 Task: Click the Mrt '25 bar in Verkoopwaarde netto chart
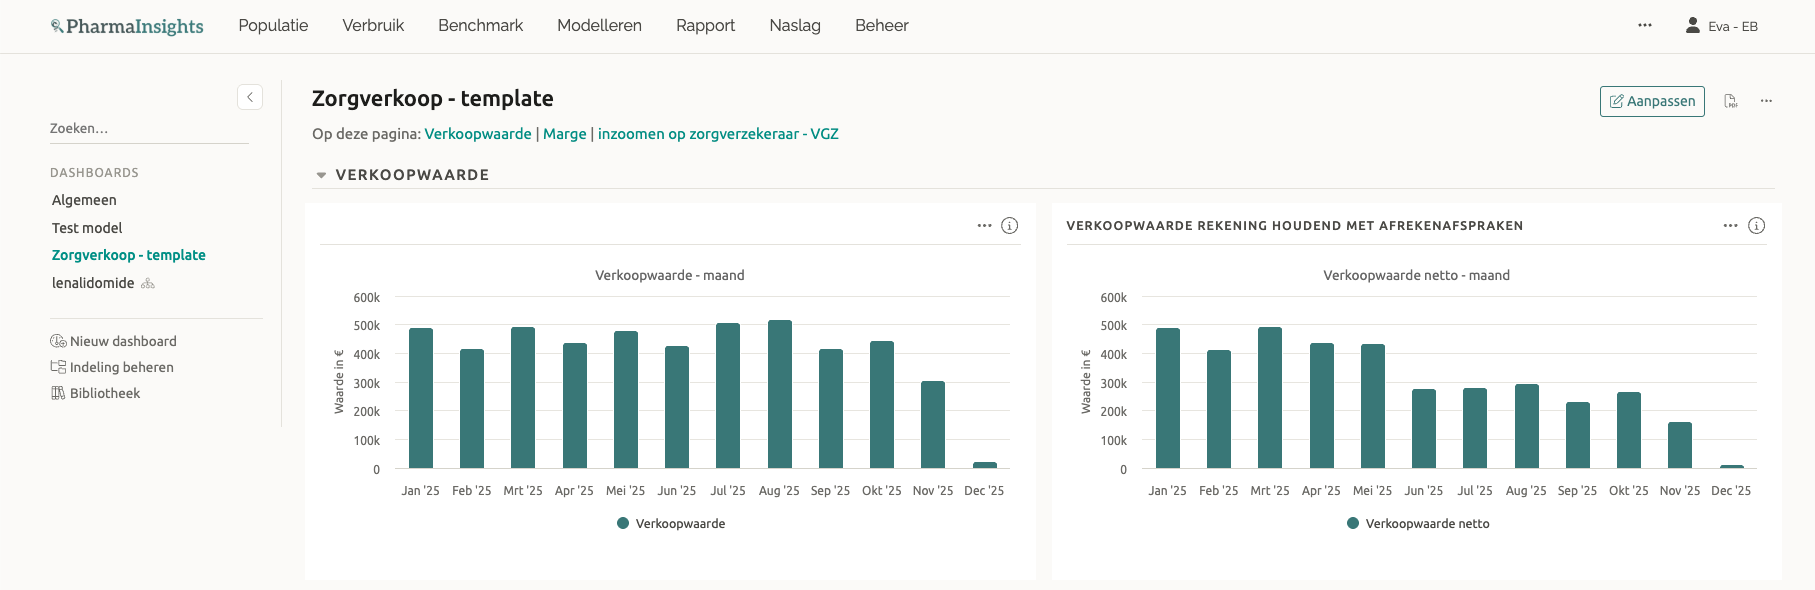(x=1270, y=398)
